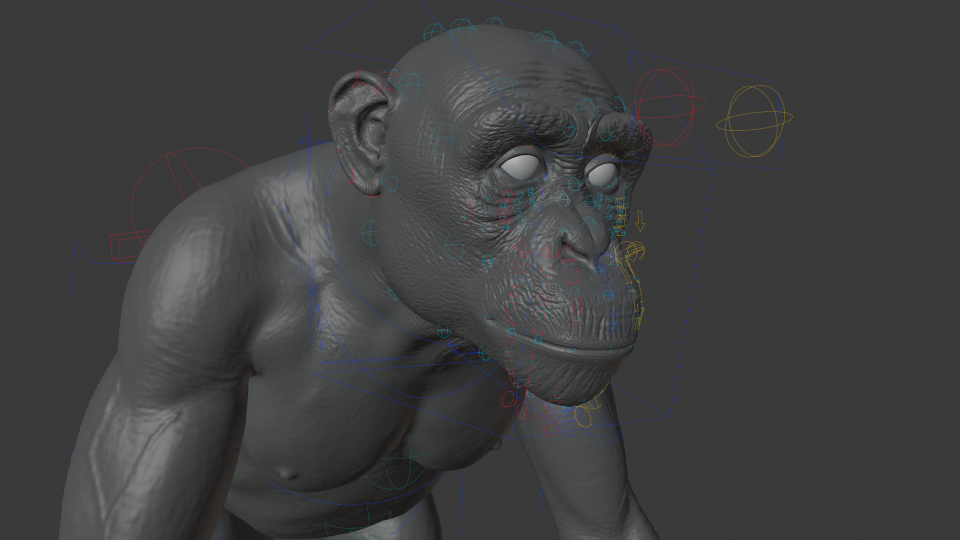Select the red circle control under chin

[508, 399]
